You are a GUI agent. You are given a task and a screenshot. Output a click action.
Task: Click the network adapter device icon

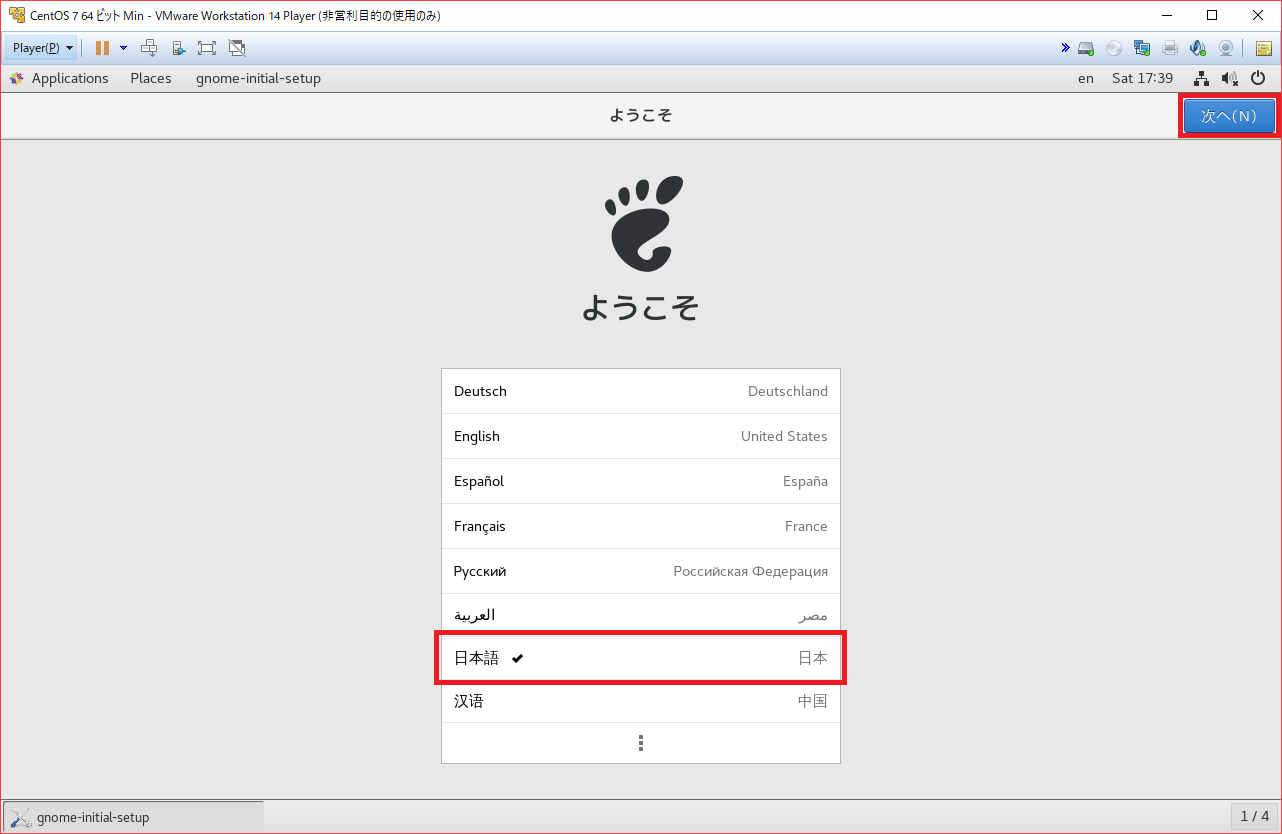pyautogui.click(x=1142, y=48)
